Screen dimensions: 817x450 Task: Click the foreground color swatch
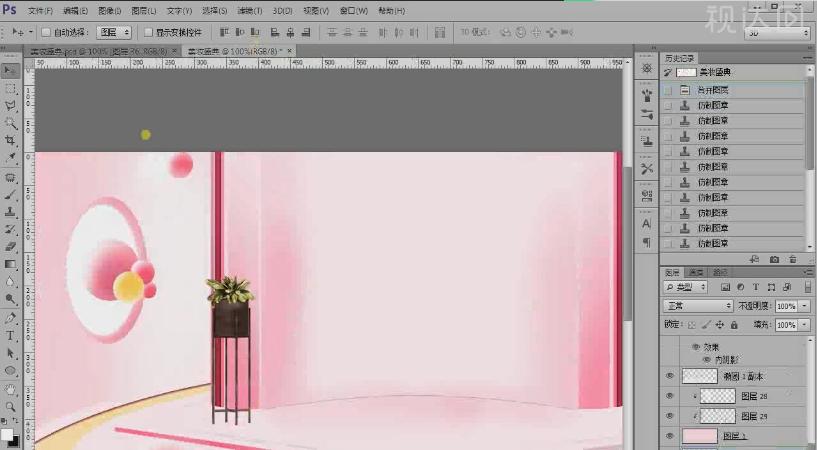coord(7,434)
